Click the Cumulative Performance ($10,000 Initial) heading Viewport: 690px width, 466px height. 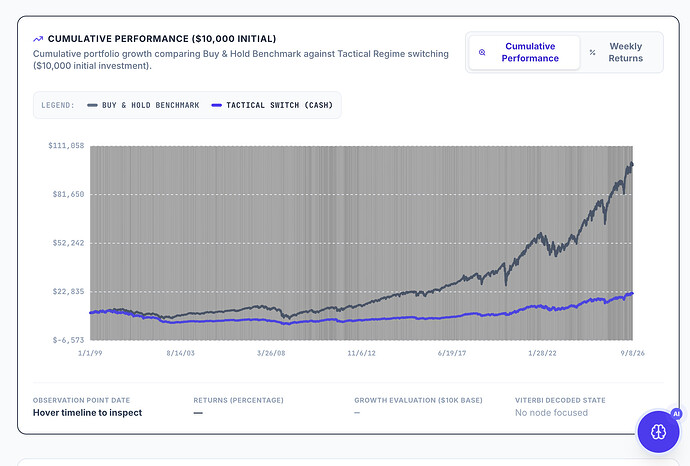click(x=162, y=39)
